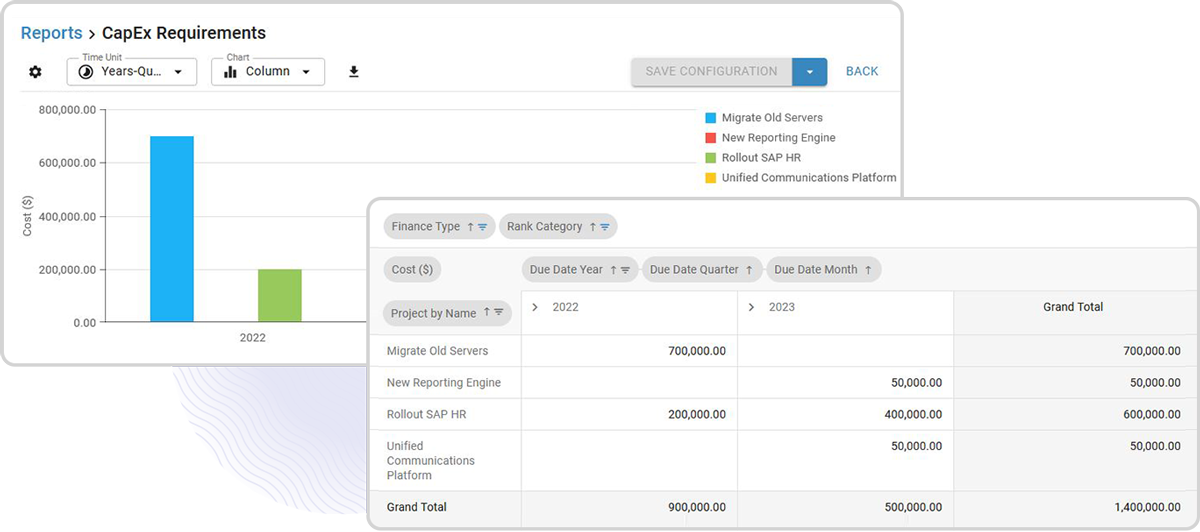Image resolution: width=1200 pixels, height=532 pixels.
Task: Select Unified Communications Platform row label
Action: click(431, 461)
